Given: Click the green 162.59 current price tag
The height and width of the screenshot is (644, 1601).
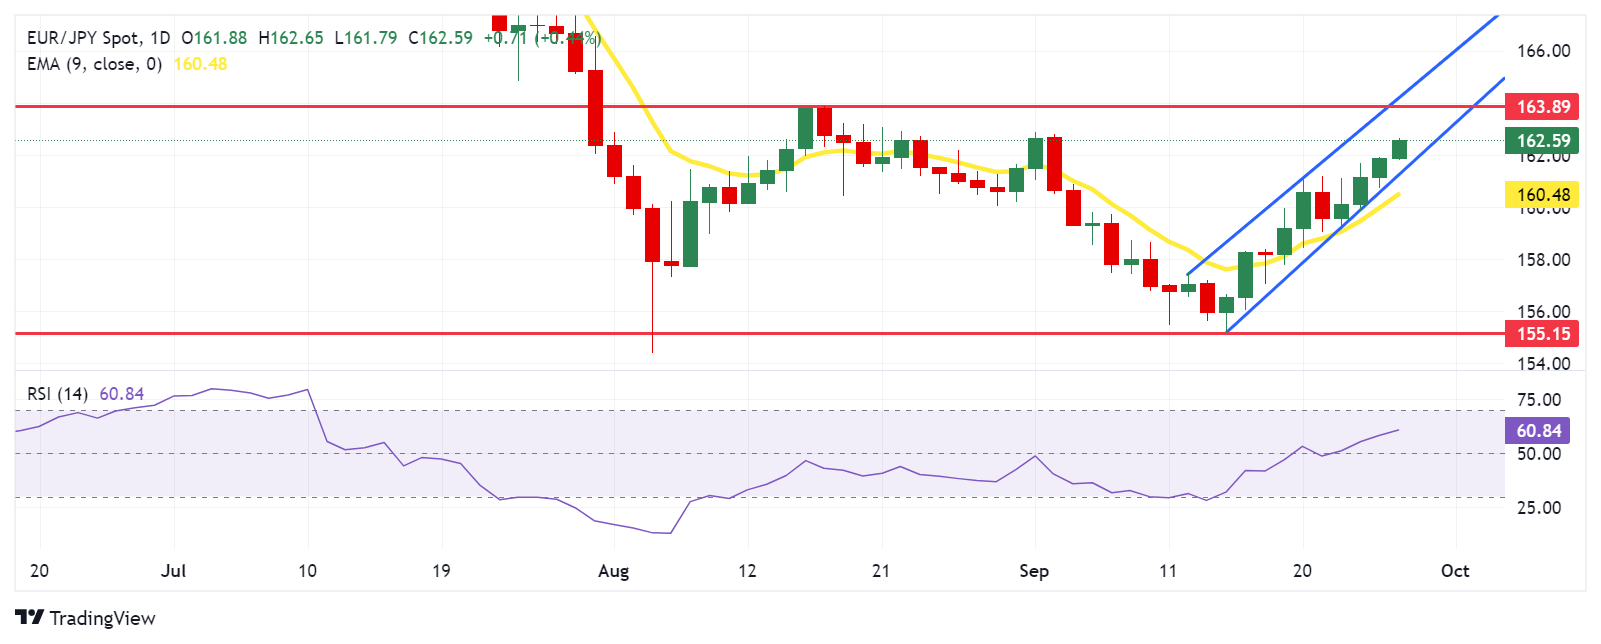Looking at the screenshot, I should [x=1543, y=140].
